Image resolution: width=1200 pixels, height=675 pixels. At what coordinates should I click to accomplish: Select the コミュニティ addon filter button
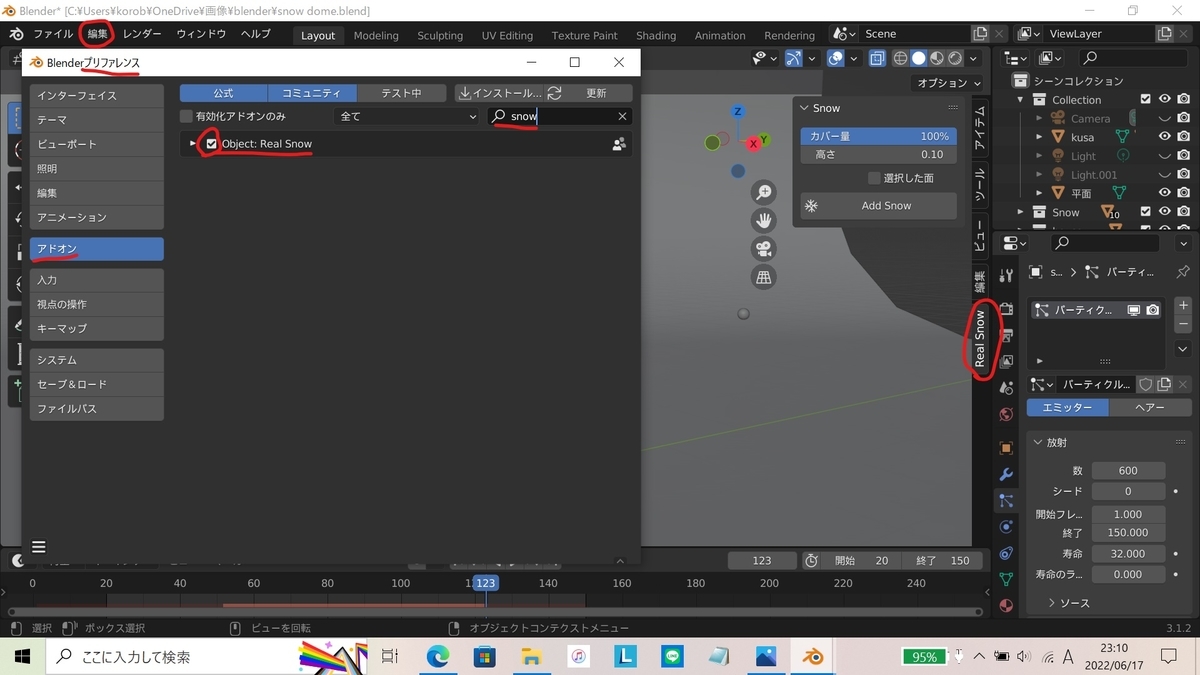[x=311, y=93]
